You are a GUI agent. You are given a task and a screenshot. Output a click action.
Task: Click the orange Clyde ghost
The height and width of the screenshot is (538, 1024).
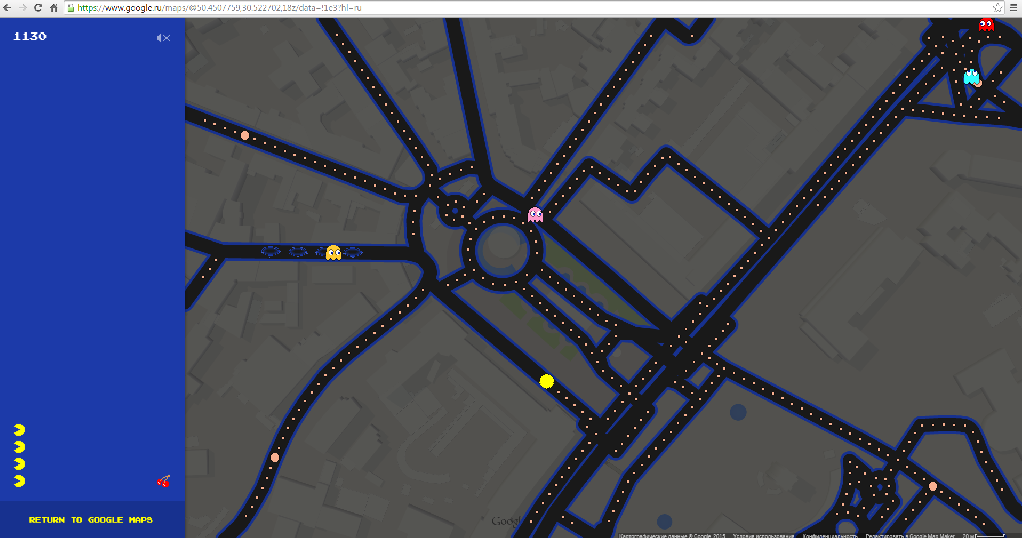click(x=334, y=252)
